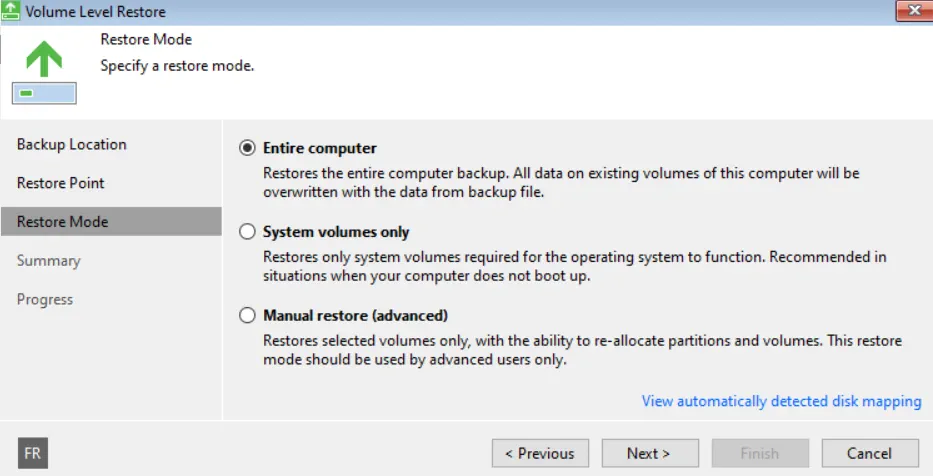Click the Veeam app icon in title bar

[x=11, y=11]
